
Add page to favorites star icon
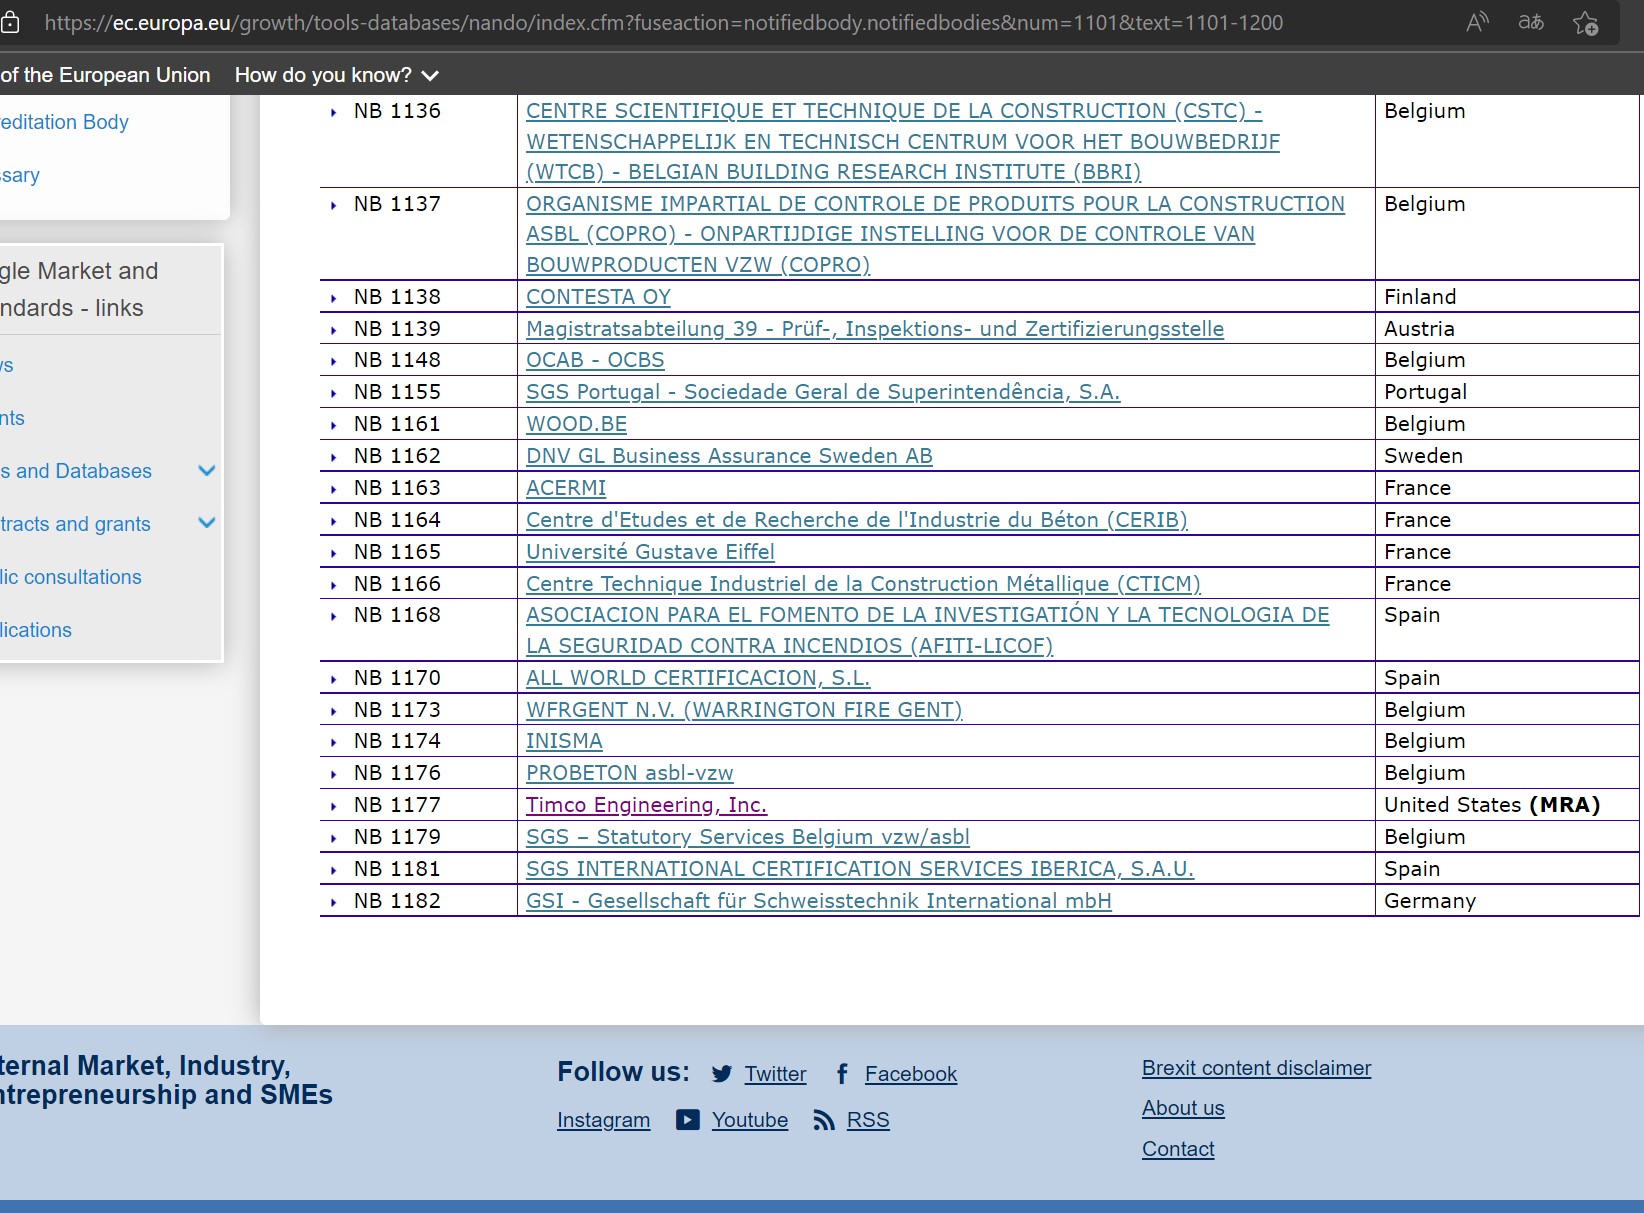(1585, 23)
